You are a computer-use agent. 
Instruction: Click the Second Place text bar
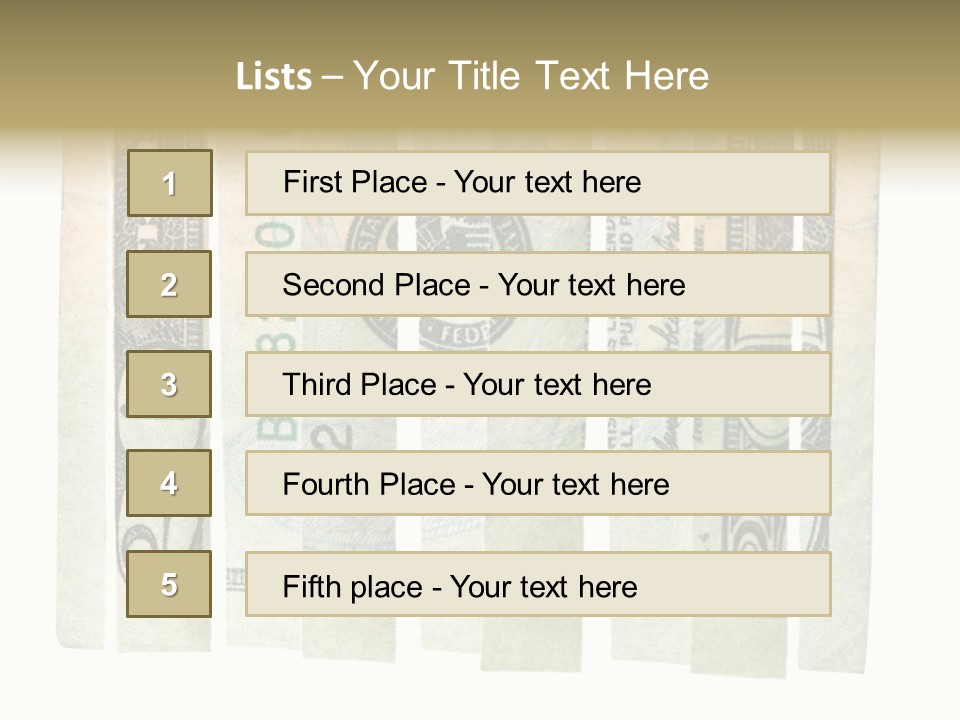point(538,284)
